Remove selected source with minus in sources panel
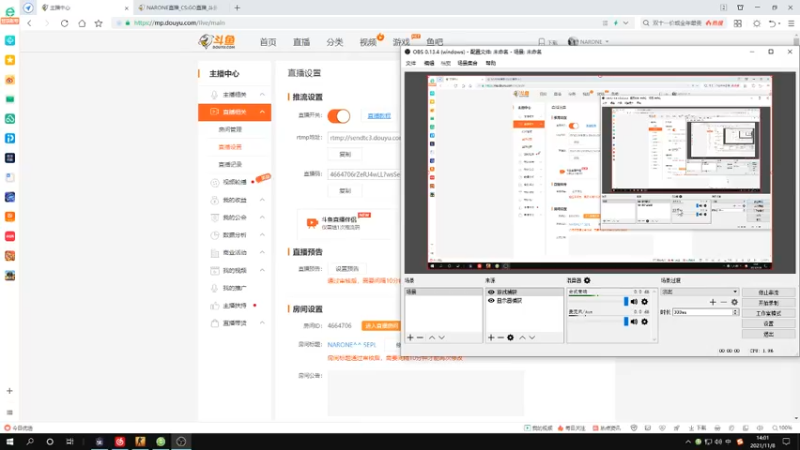Screen dimensions: 800x450 pos(501,337)
